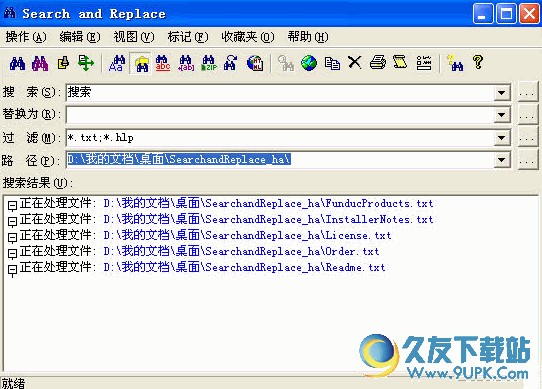
Task: Open the 帮助(H) menu
Action: (x=308, y=37)
